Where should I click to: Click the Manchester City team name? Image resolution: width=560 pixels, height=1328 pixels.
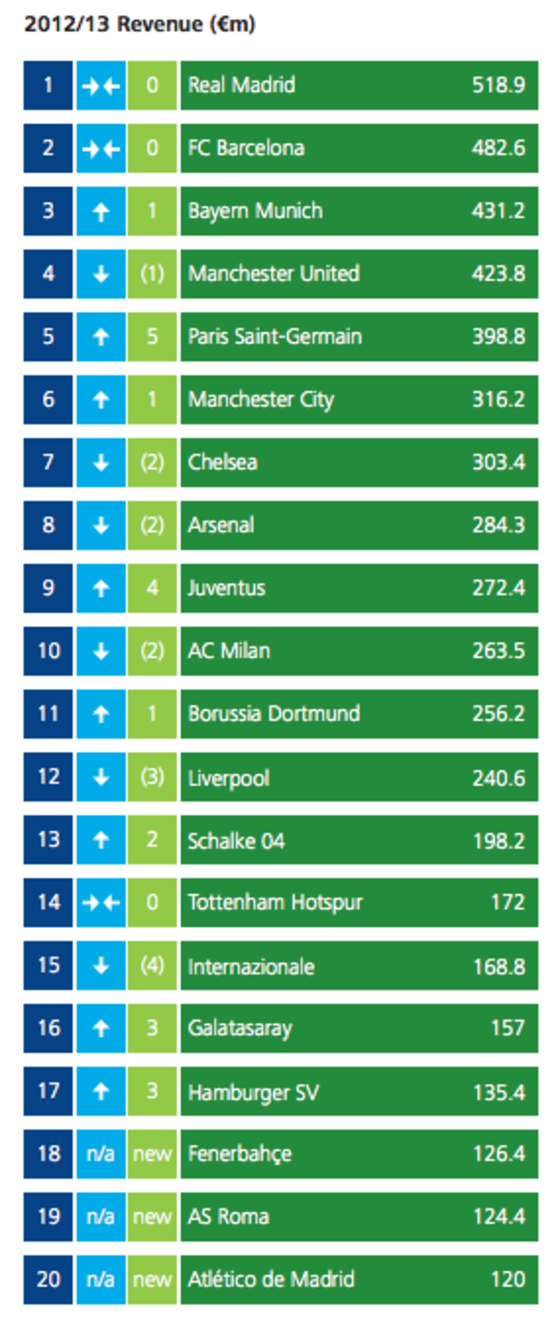pyautogui.click(x=261, y=400)
